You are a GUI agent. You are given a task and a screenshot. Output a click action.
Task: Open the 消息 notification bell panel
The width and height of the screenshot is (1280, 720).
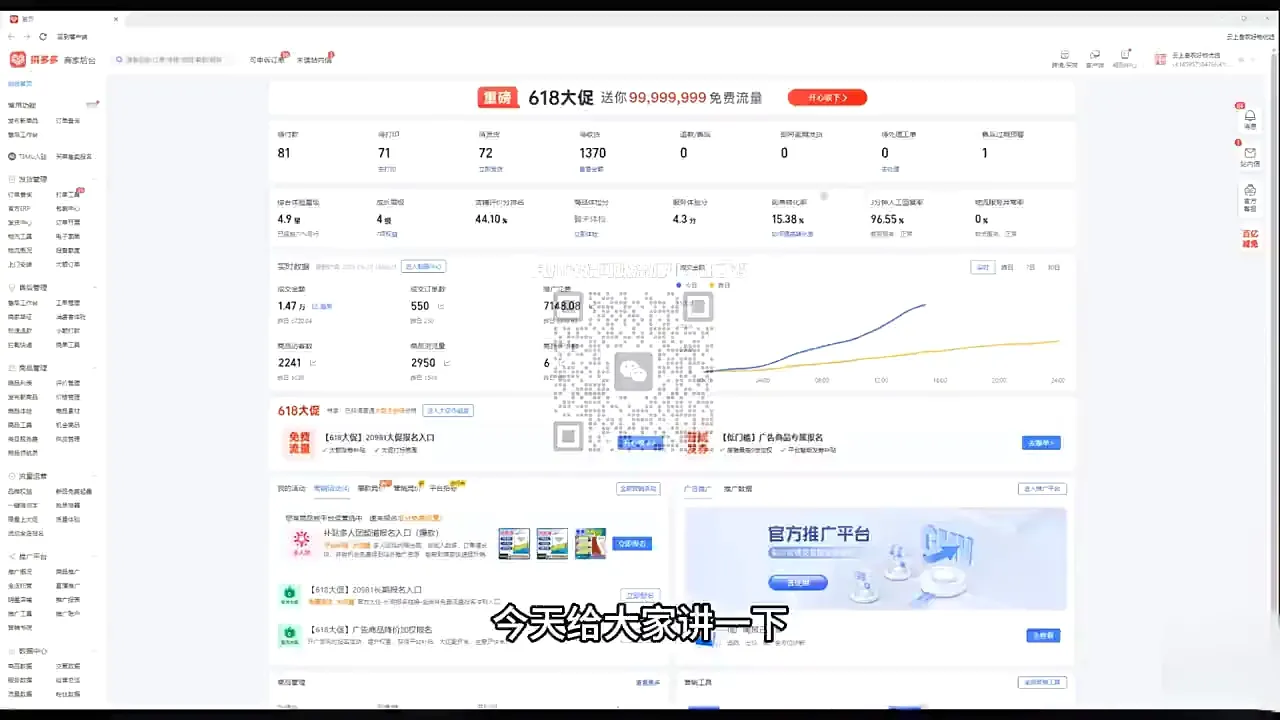tap(1249, 118)
